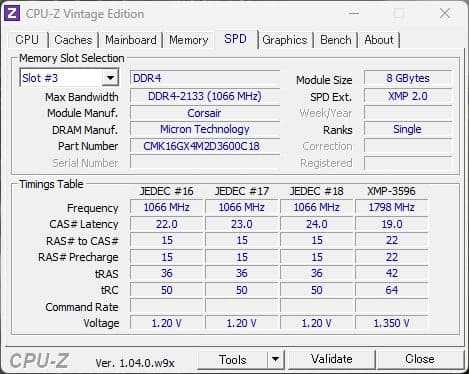Click the Single ranks value

point(408,129)
